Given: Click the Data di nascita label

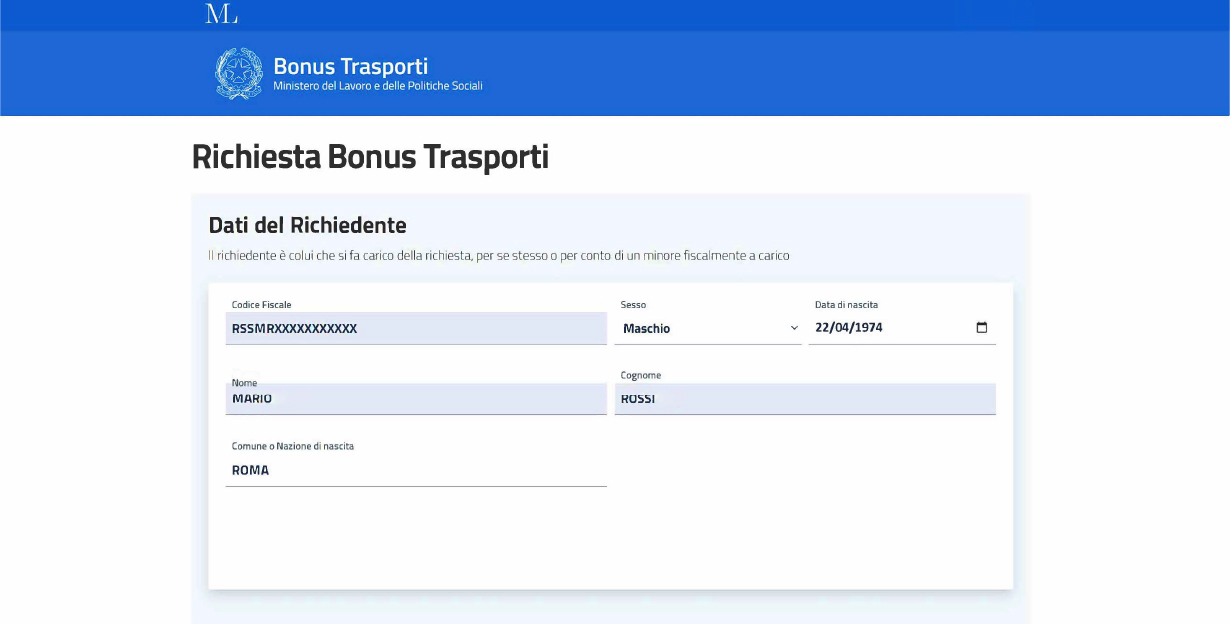Looking at the screenshot, I should tap(846, 304).
